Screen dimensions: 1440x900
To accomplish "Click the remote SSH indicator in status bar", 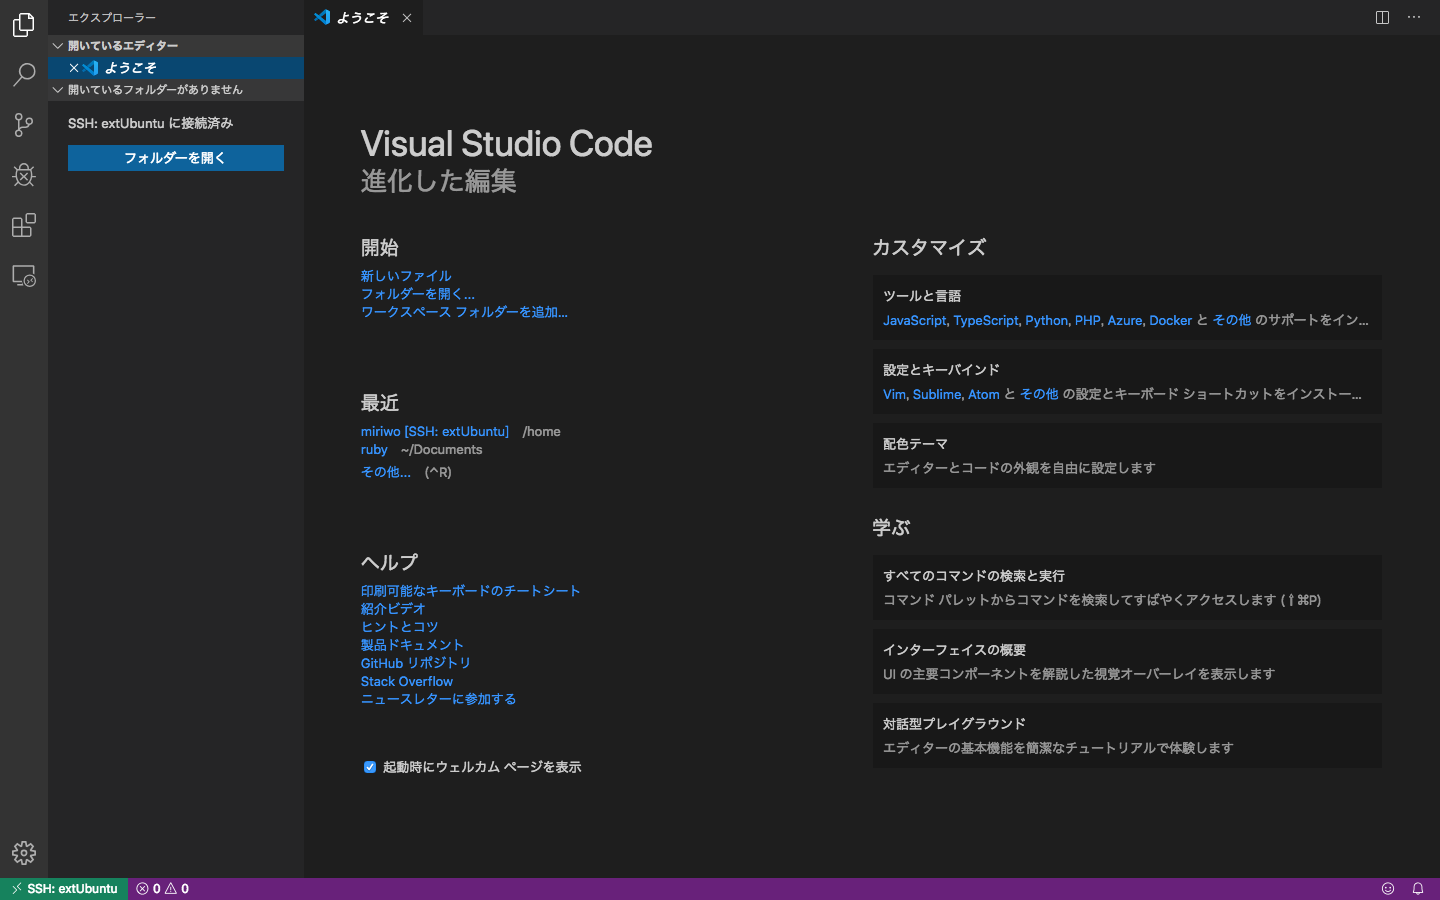I will coord(63,888).
